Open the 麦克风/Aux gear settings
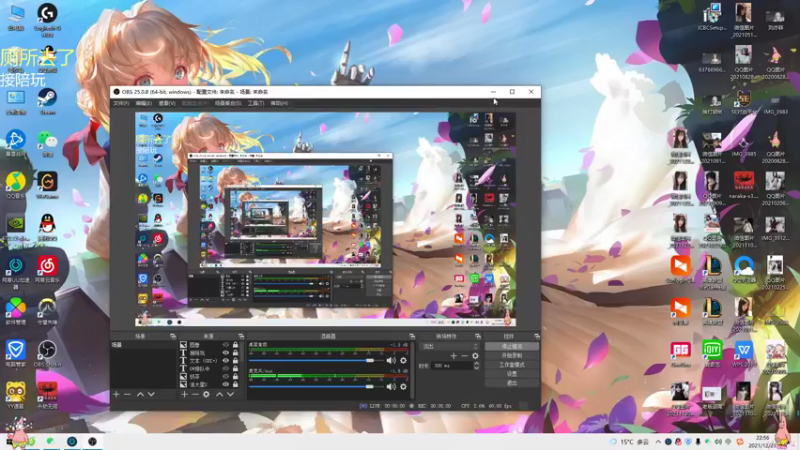Viewport: 800px width, 450px height. click(403, 387)
